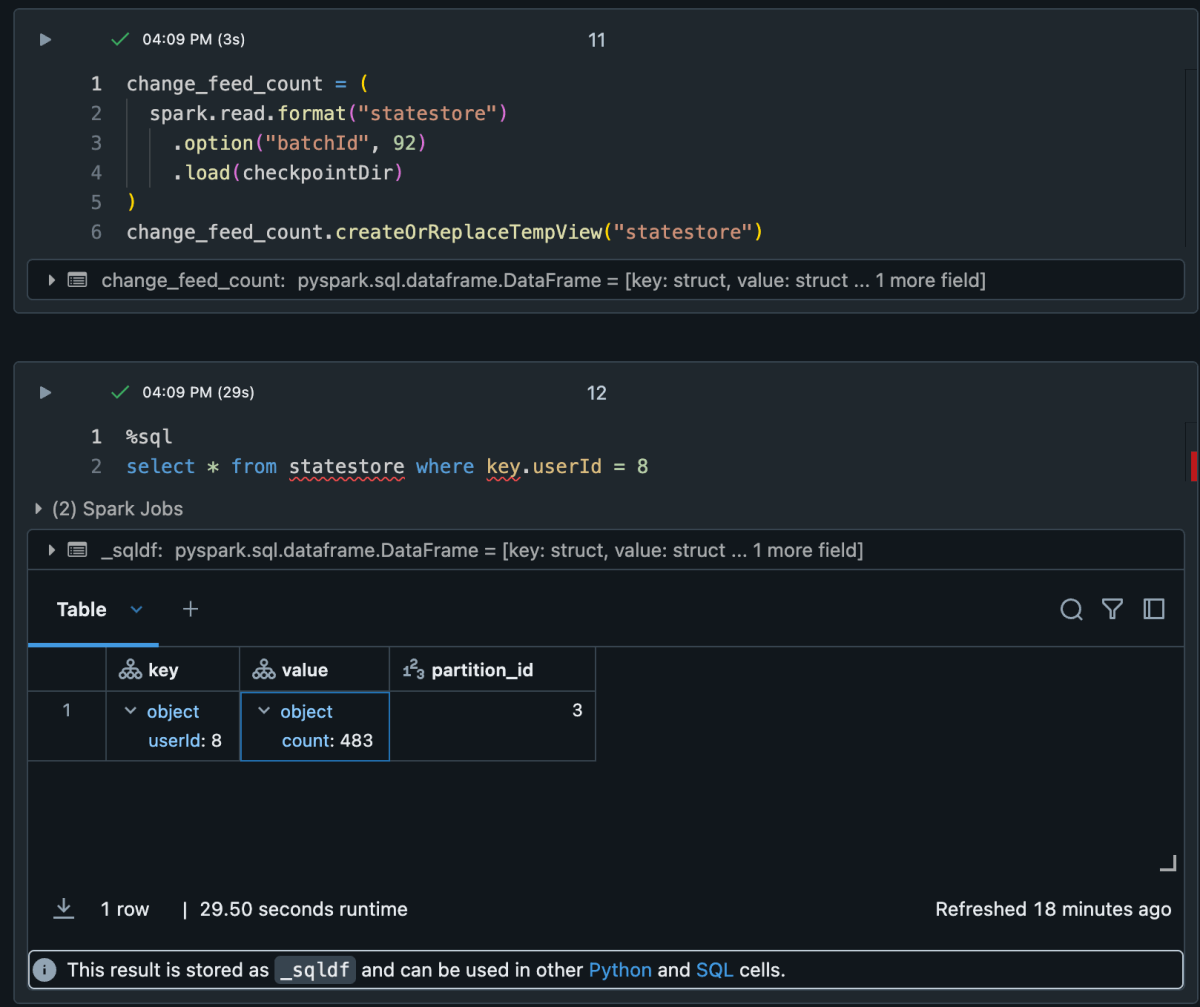This screenshot has width=1200, height=1007.
Task: Open the Table view type dropdown
Action: (137, 609)
